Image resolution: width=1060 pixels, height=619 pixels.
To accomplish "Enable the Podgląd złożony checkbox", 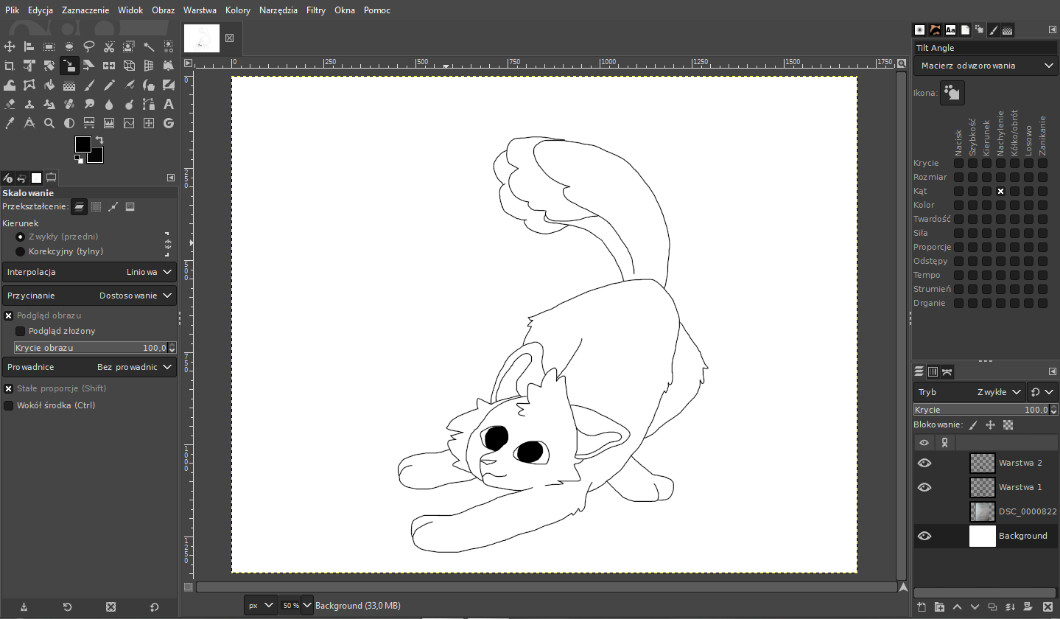I will pos(21,331).
